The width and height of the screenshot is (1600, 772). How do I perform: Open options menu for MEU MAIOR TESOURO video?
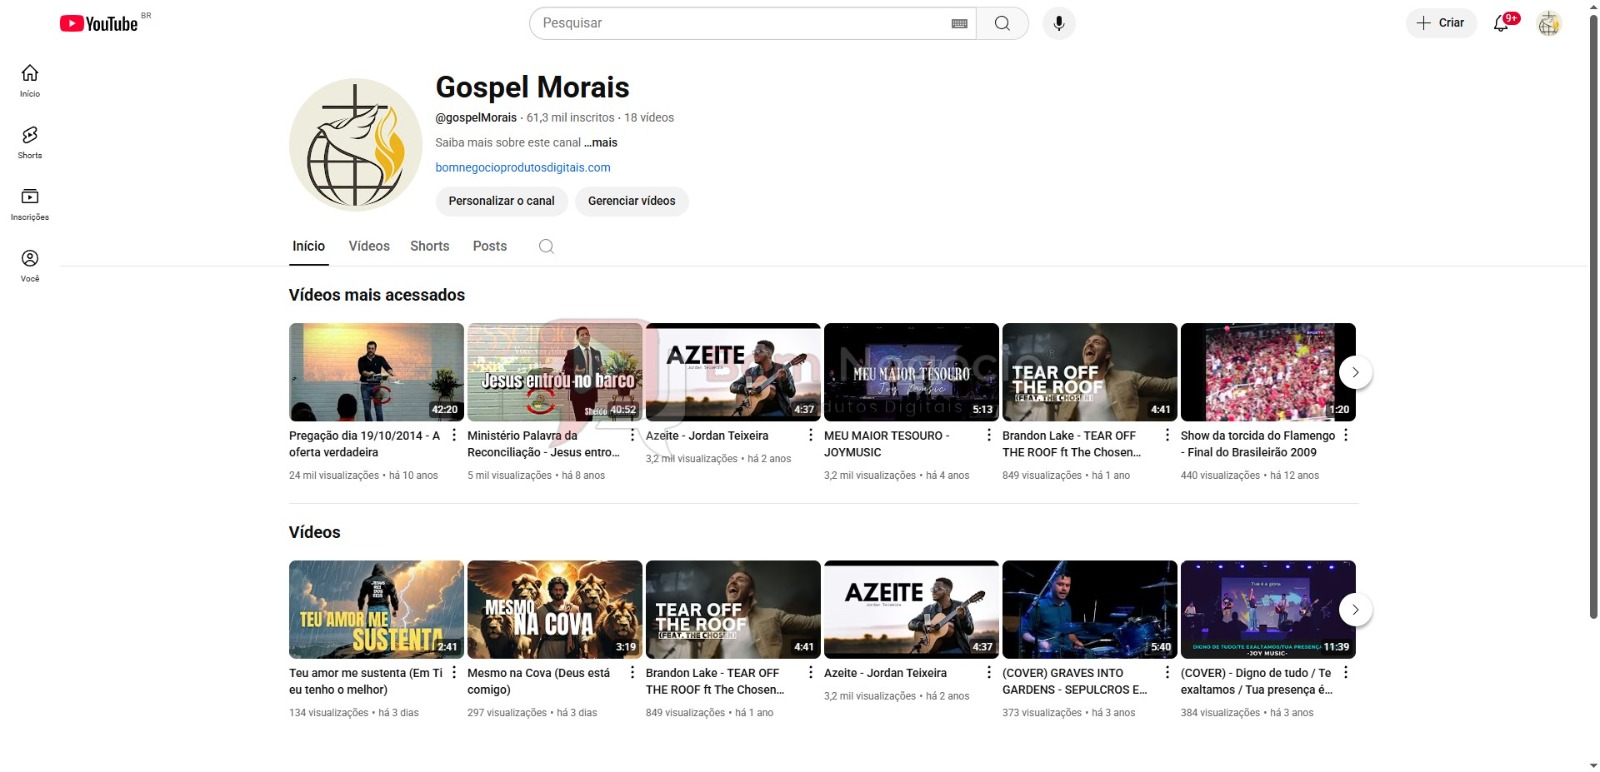pyautogui.click(x=989, y=435)
